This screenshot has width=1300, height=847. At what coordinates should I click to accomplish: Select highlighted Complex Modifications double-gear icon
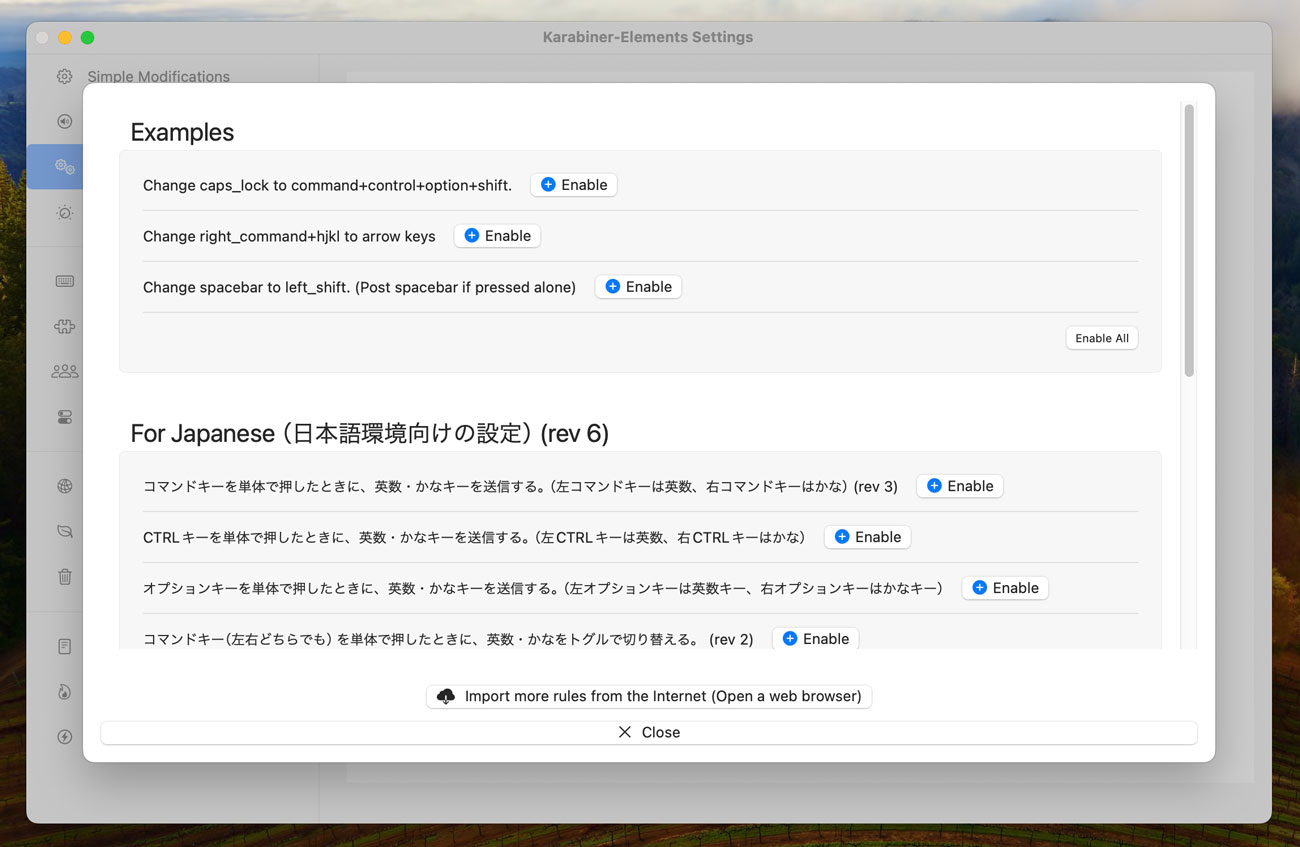64,166
